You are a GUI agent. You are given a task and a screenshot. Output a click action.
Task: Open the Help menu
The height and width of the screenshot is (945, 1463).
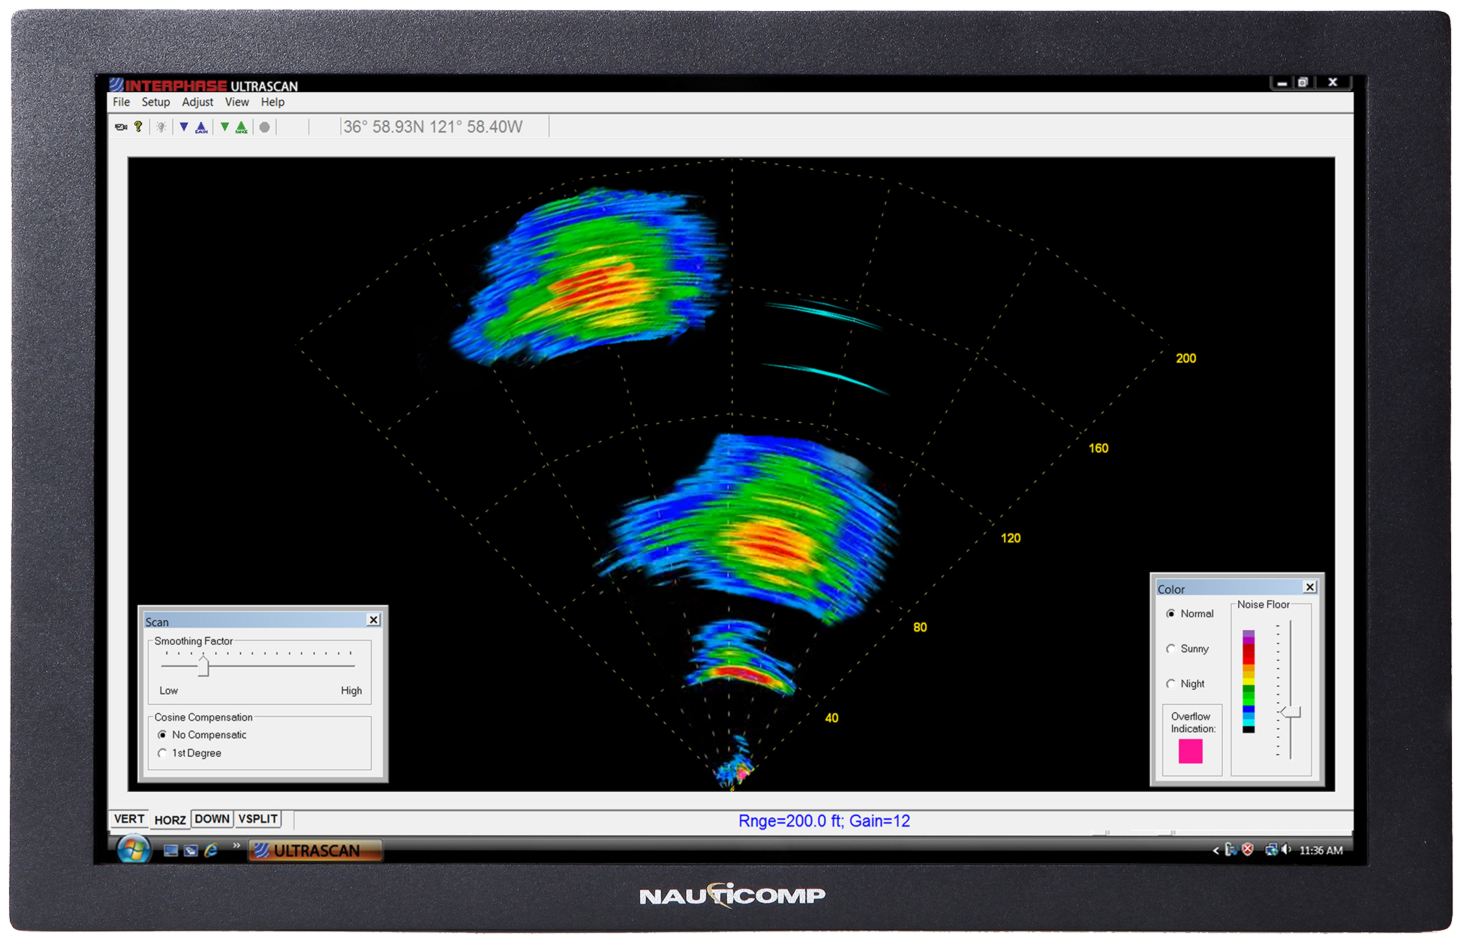tap(273, 102)
